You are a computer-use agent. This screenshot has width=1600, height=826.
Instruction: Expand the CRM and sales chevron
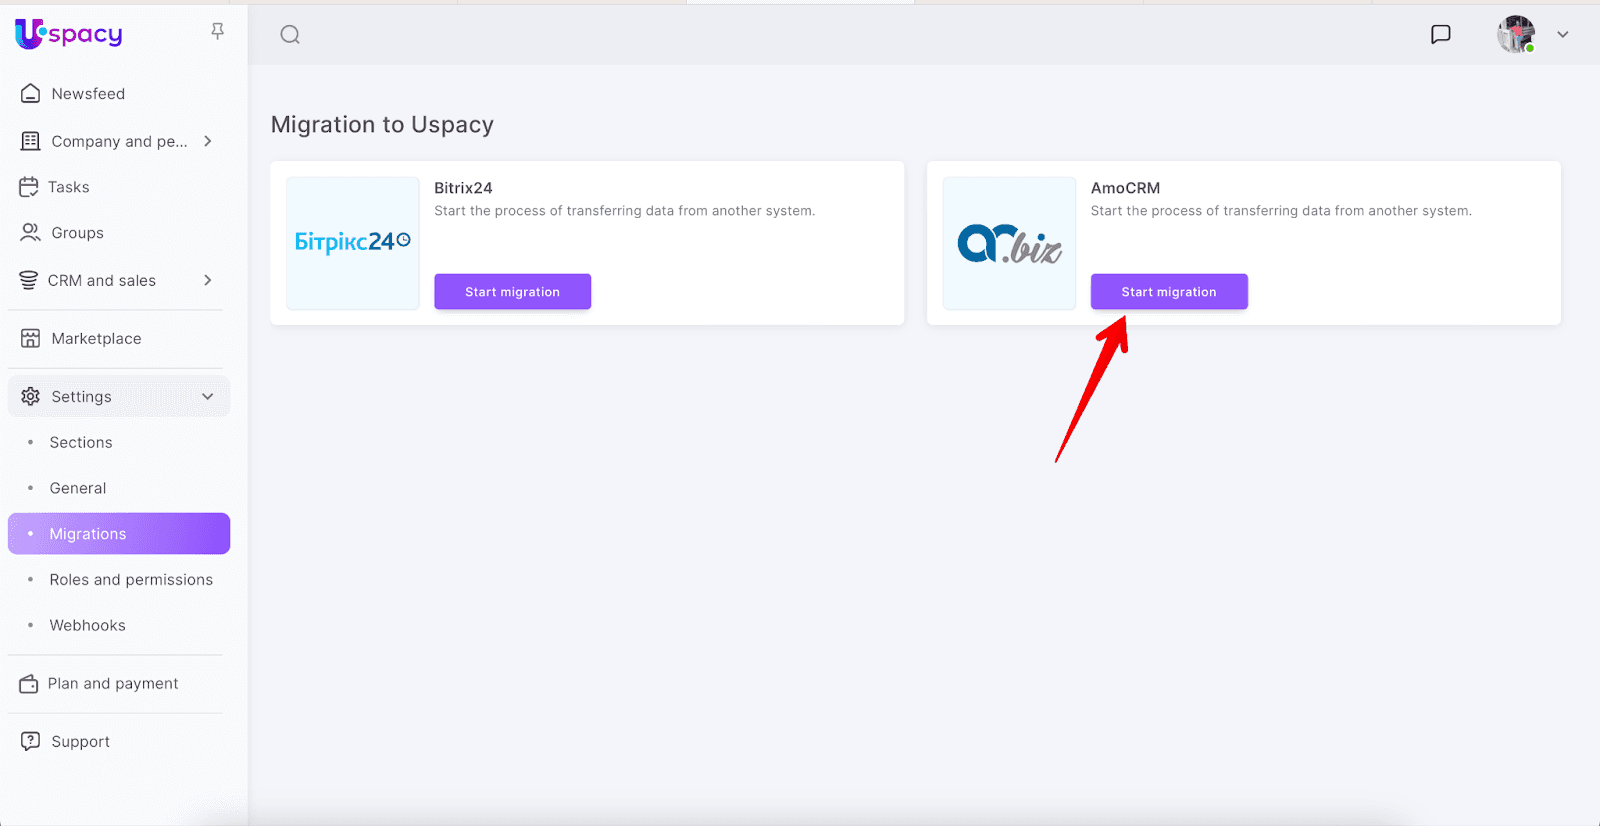pos(208,280)
